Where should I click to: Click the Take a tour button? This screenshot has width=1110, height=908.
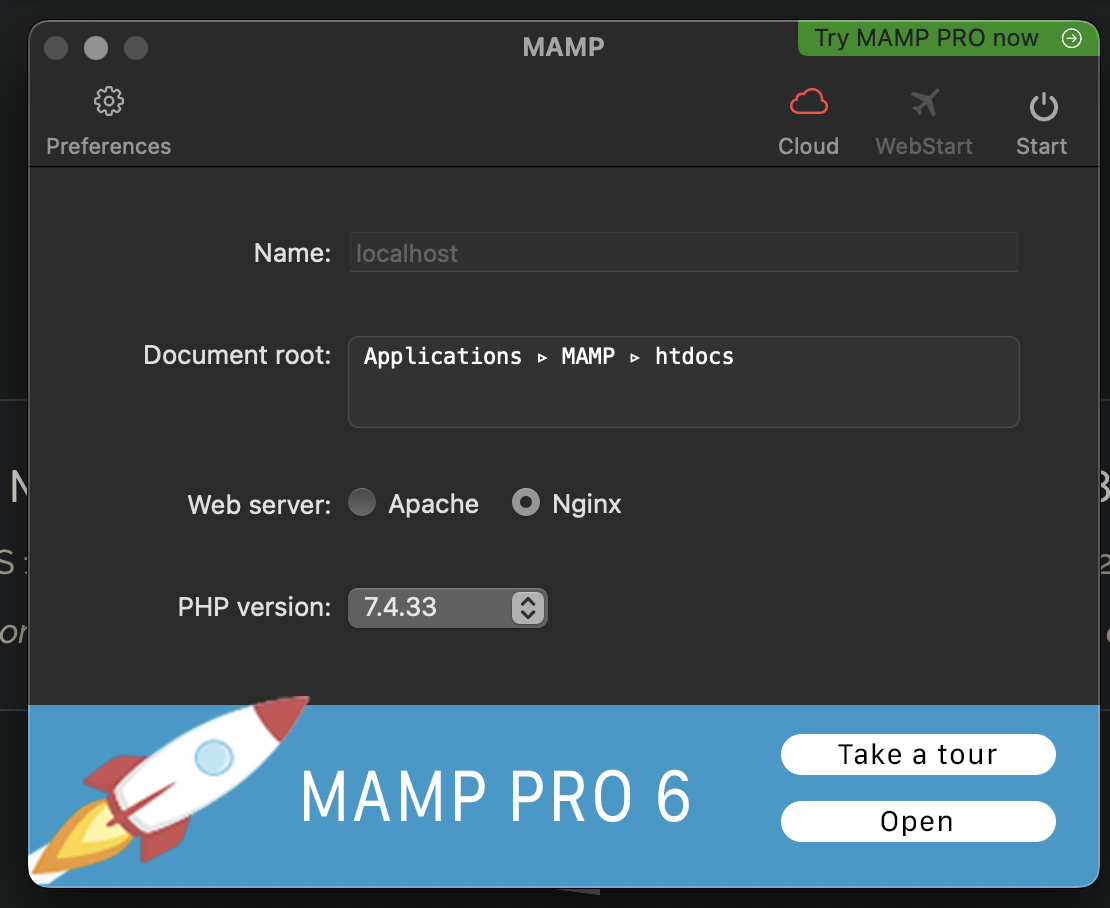pos(918,754)
